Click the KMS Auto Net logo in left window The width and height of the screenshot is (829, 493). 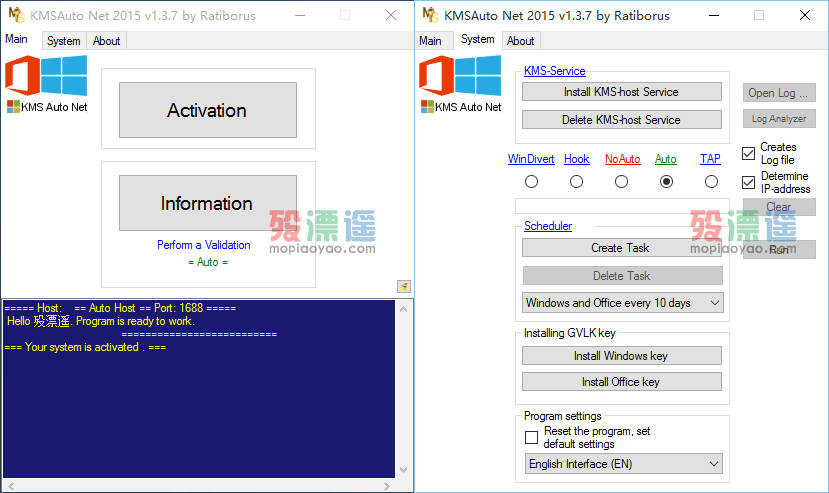coord(47,84)
